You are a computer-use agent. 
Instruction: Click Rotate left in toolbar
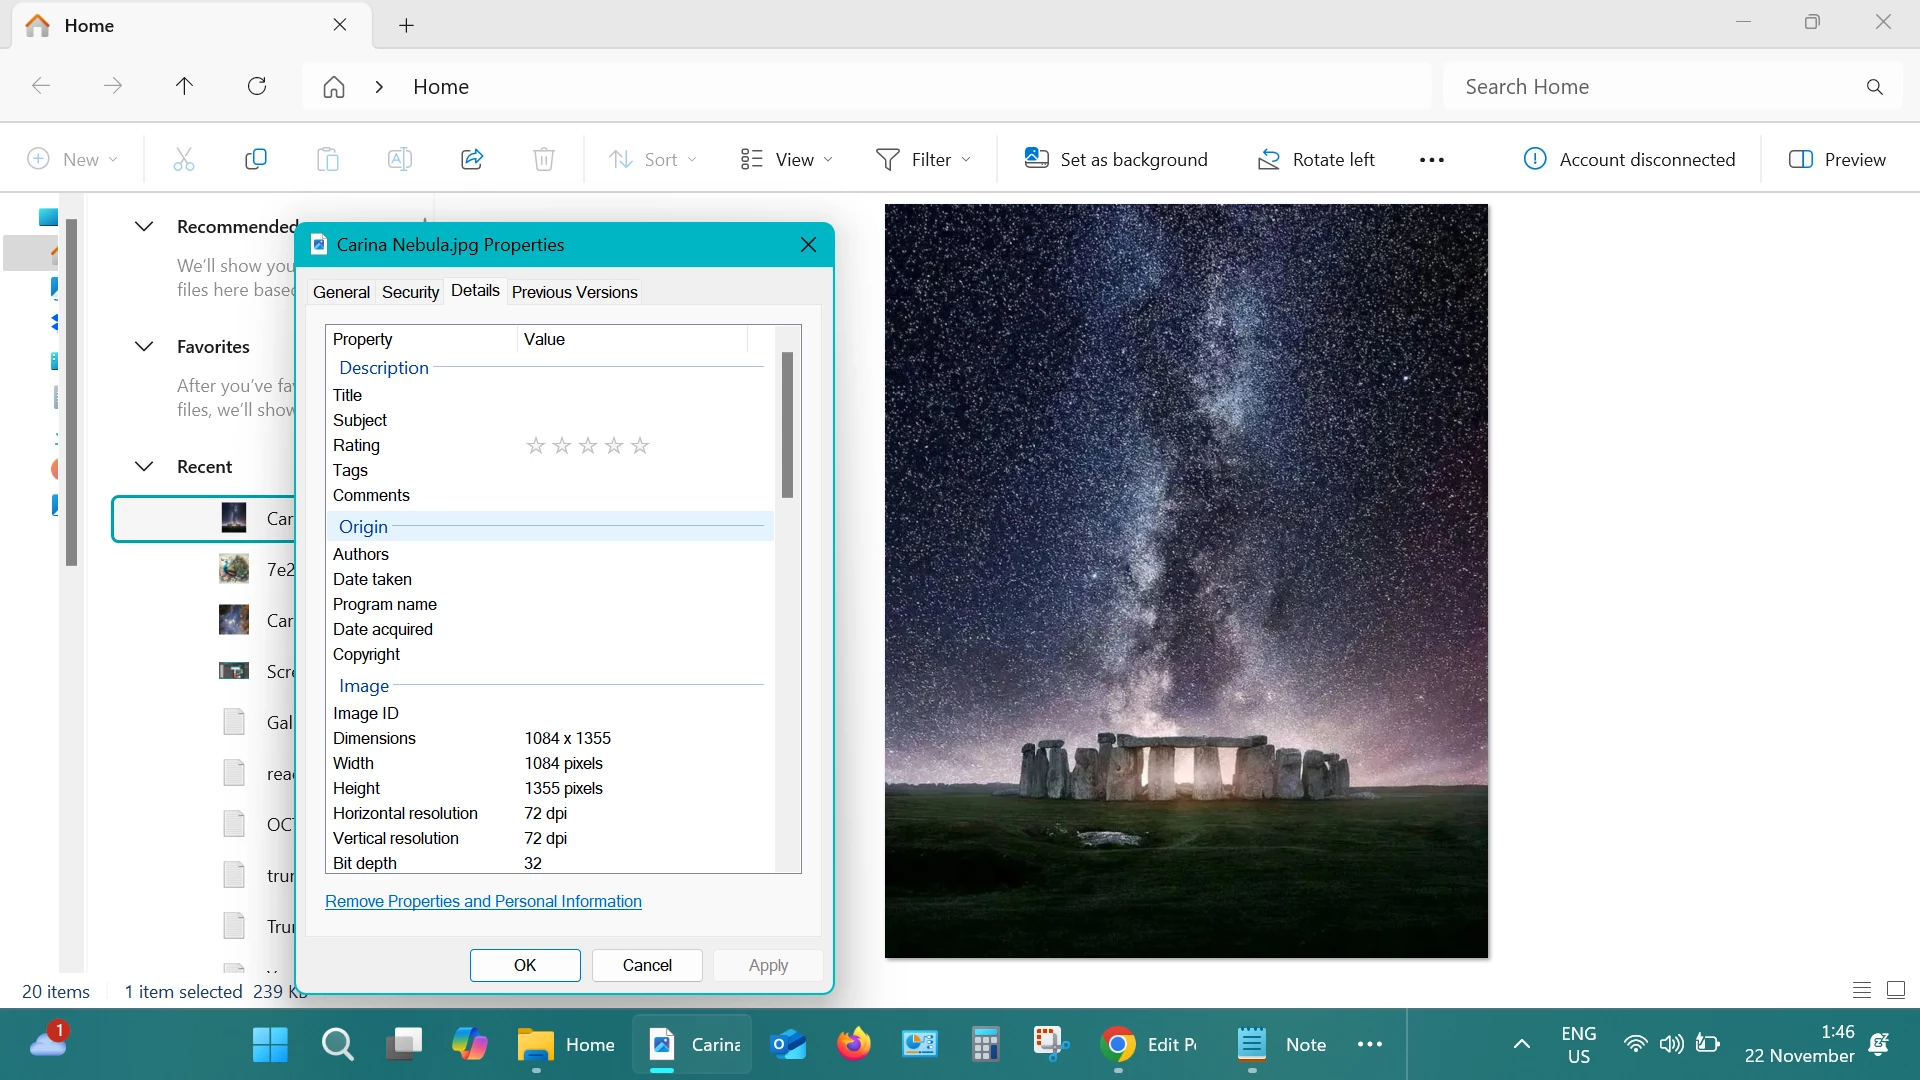coord(1316,159)
